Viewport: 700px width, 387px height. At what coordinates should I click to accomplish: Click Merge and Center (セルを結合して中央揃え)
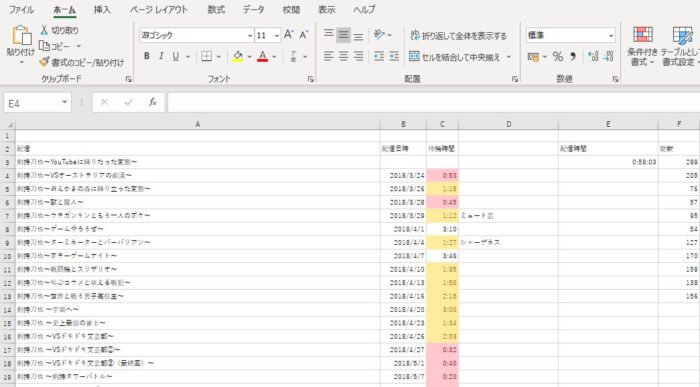point(454,57)
